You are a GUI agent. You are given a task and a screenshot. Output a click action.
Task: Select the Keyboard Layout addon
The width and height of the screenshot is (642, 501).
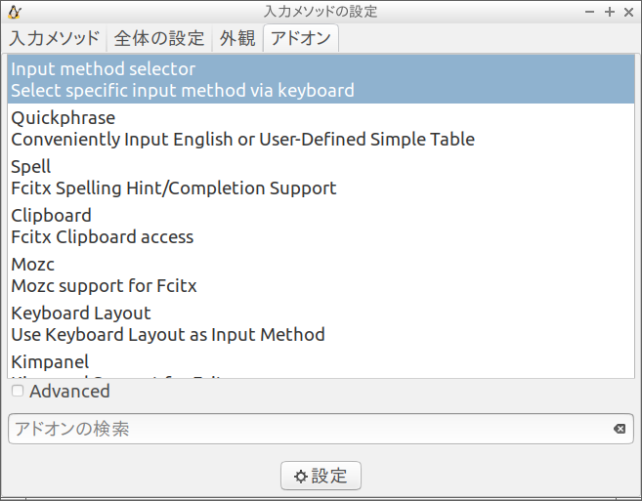click(320, 324)
